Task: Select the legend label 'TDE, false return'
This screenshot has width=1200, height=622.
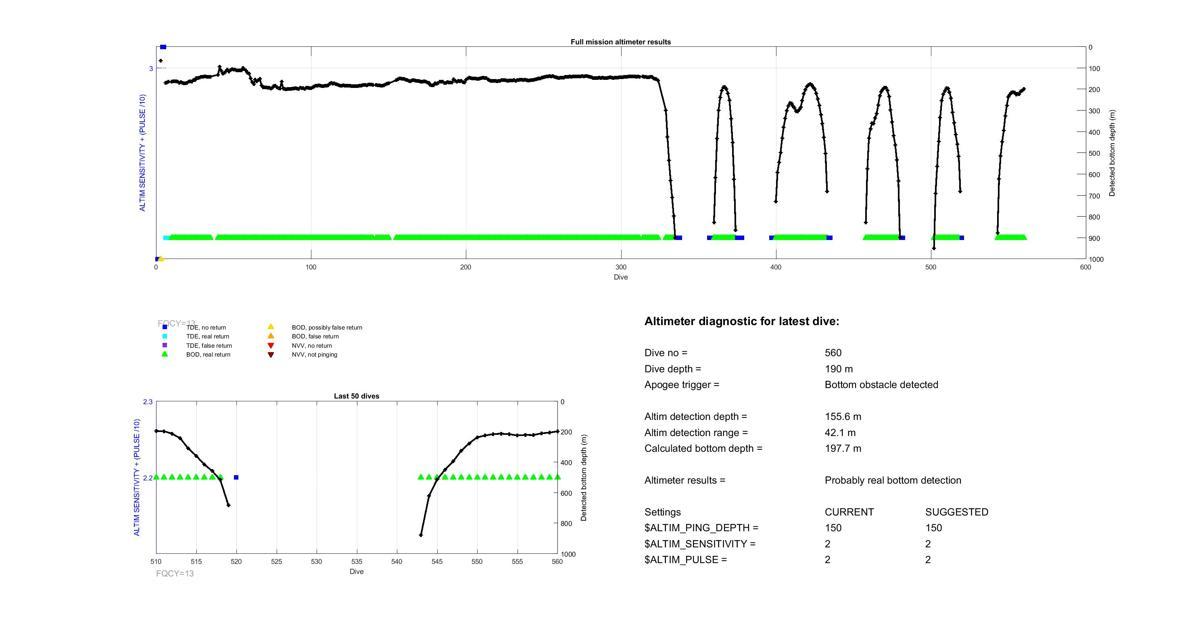Action: pos(208,345)
